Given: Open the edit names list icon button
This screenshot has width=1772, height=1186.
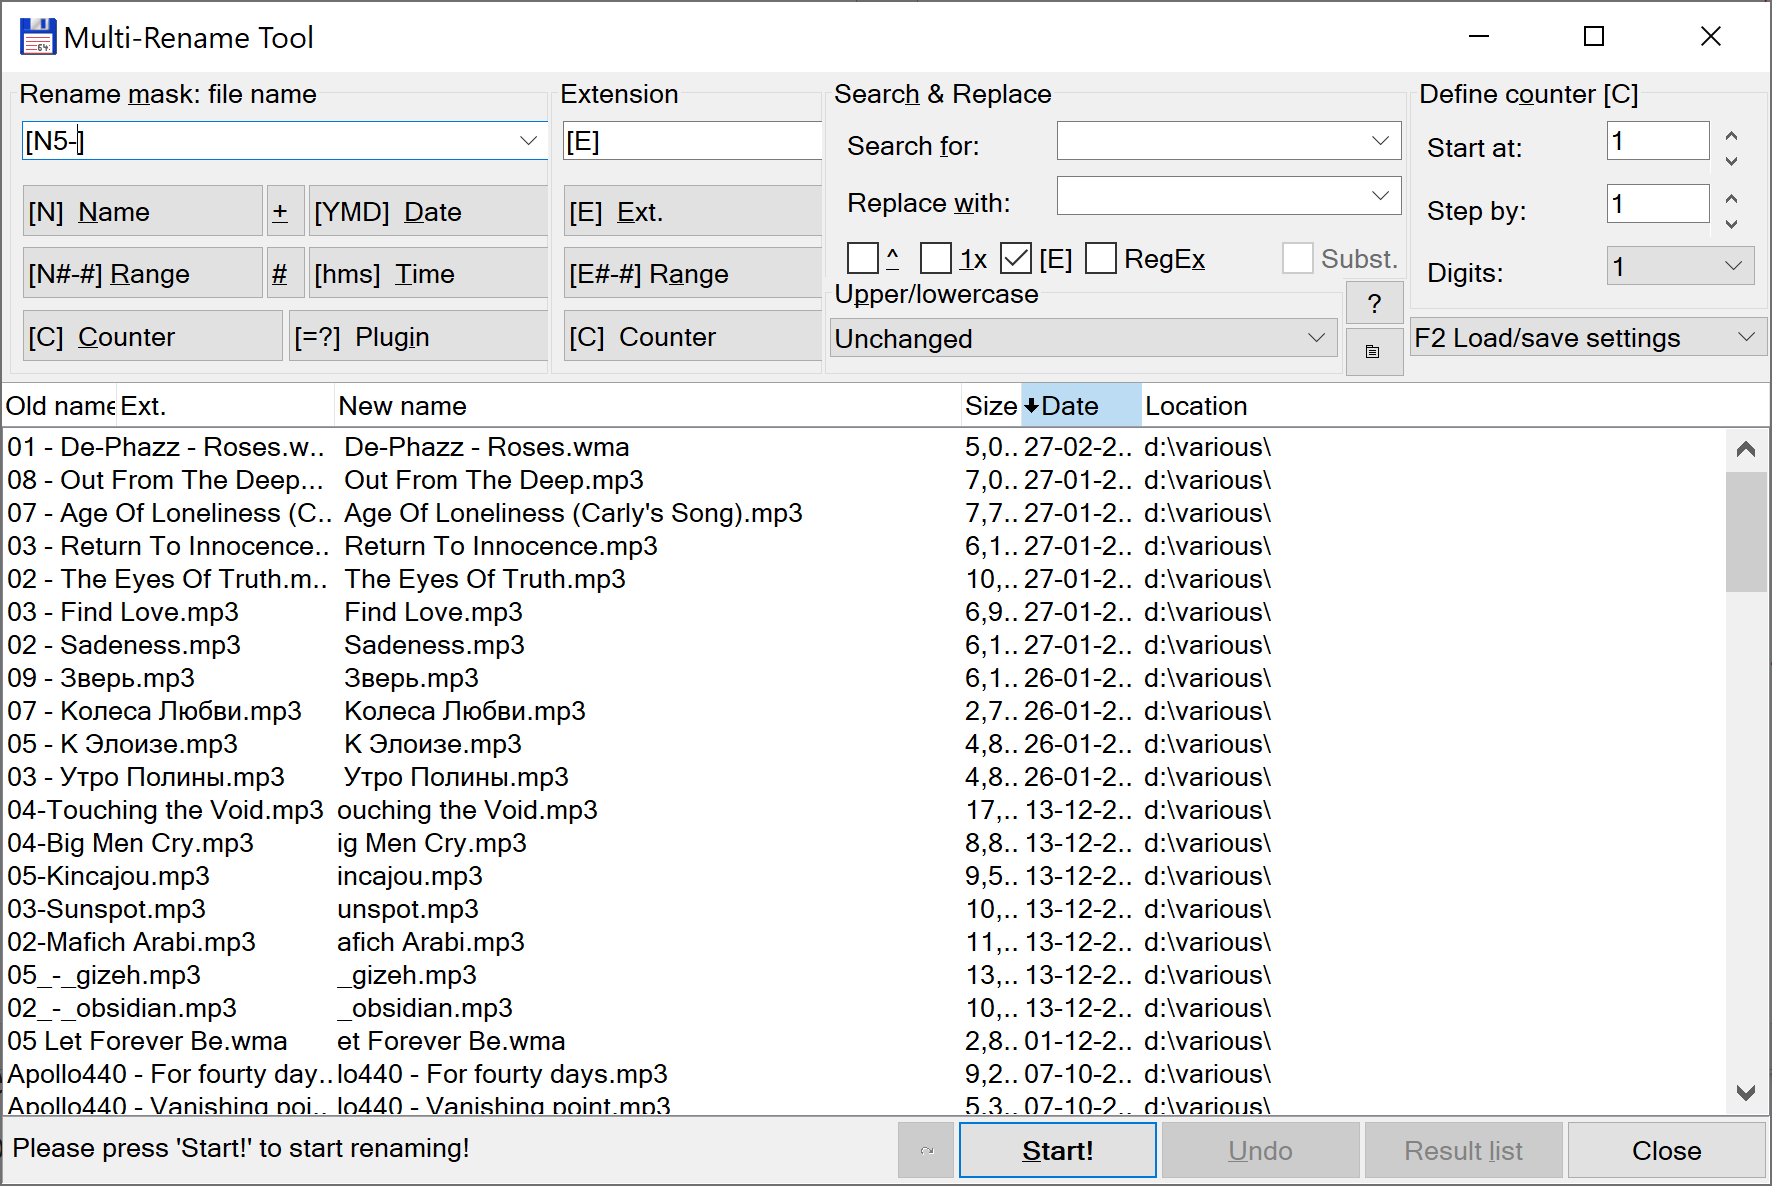Looking at the screenshot, I should [1374, 352].
